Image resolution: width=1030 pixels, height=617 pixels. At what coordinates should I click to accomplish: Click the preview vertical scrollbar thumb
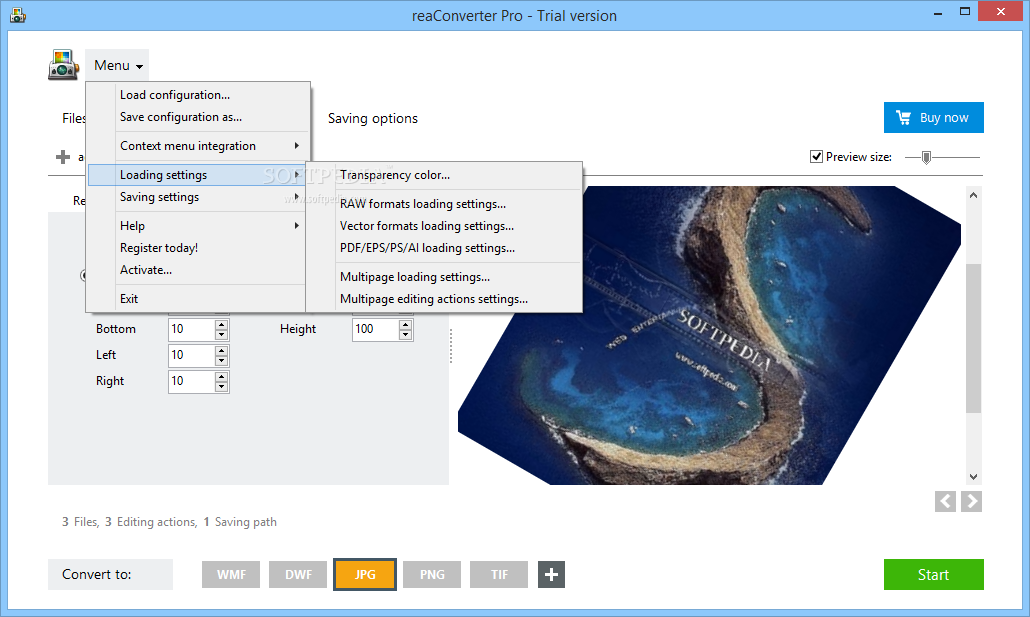(x=974, y=338)
